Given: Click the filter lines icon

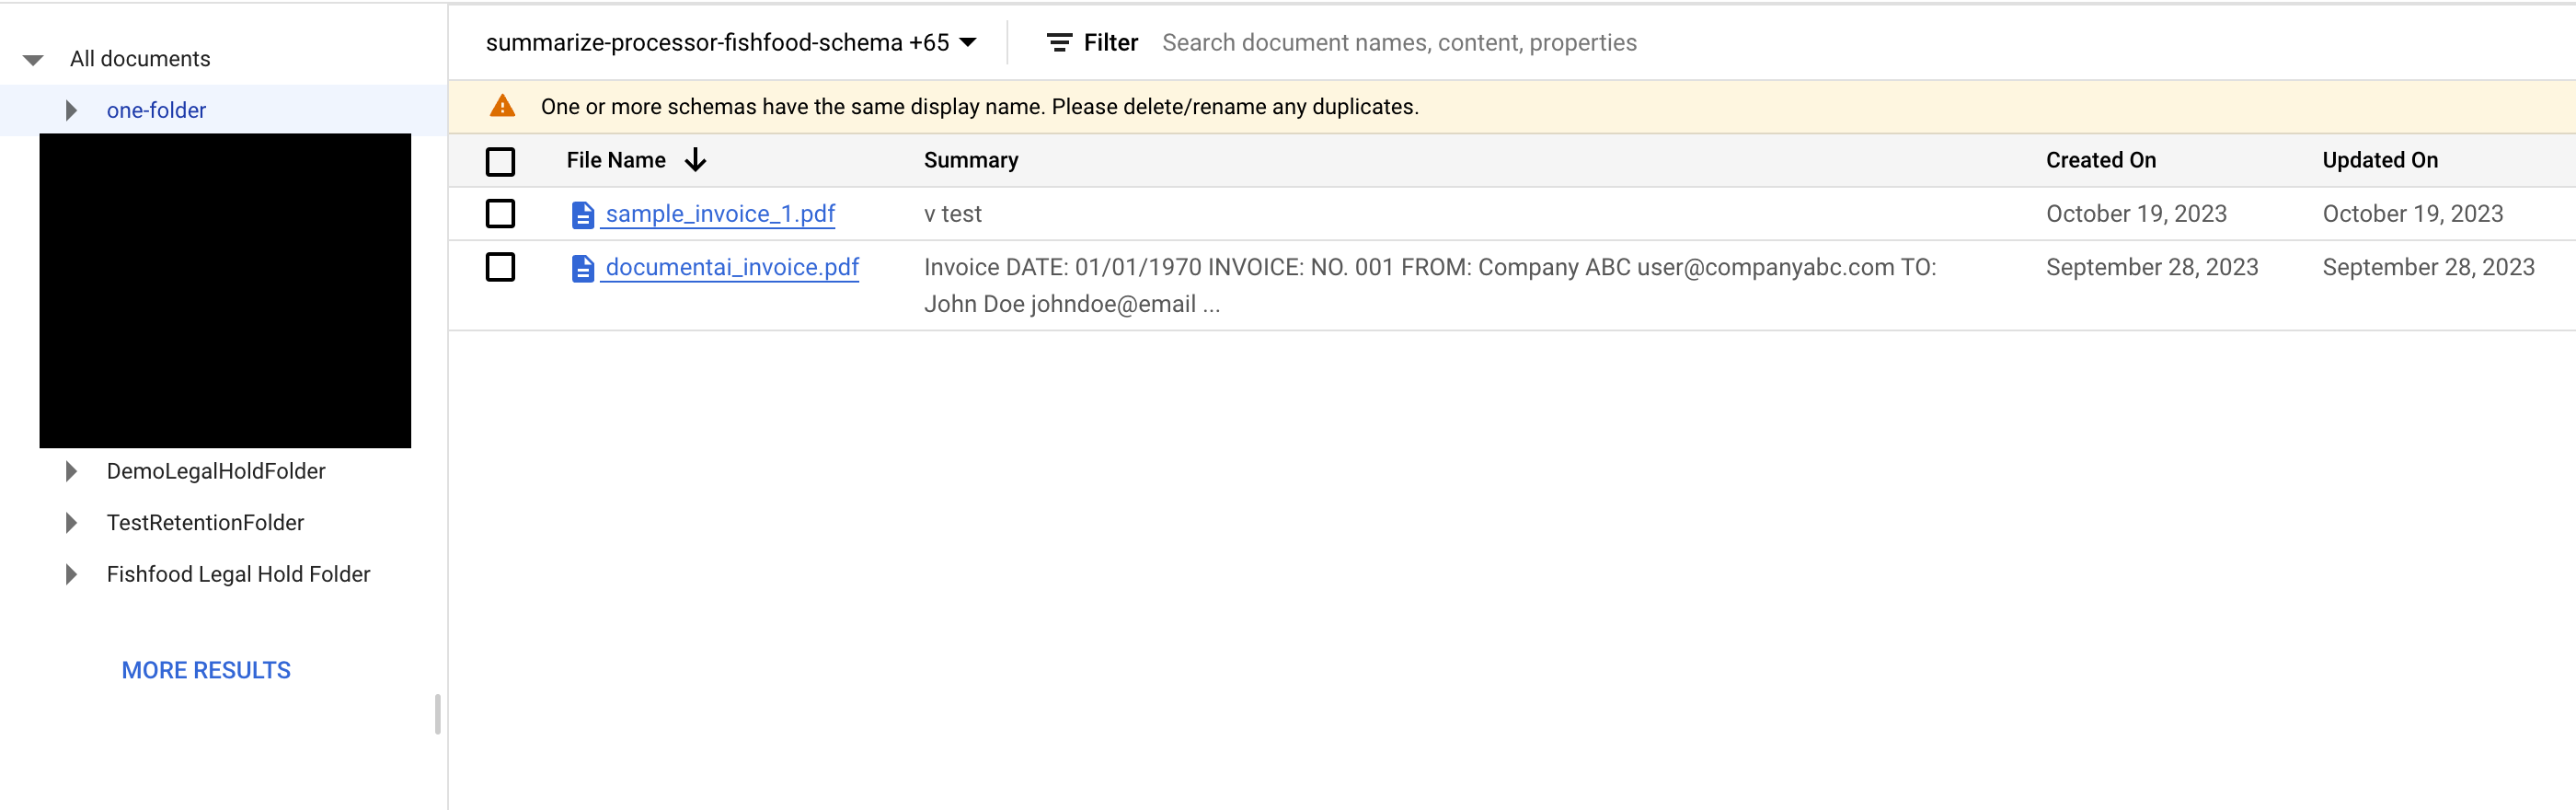Looking at the screenshot, I should point(1059,43).
